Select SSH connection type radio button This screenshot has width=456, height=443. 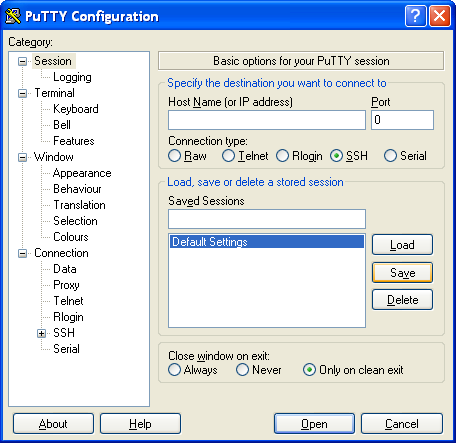336,156
